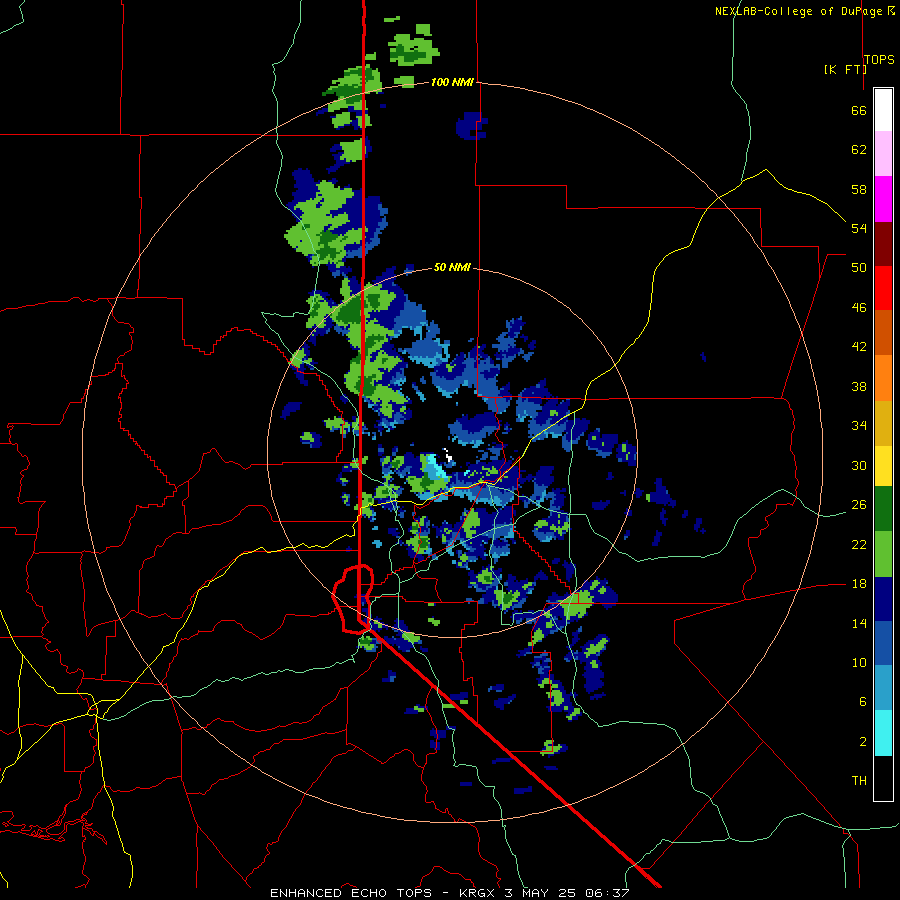Screen dimensions: 900x900
Task: Click the light blue legend swatch
Action: coord(883,687)
